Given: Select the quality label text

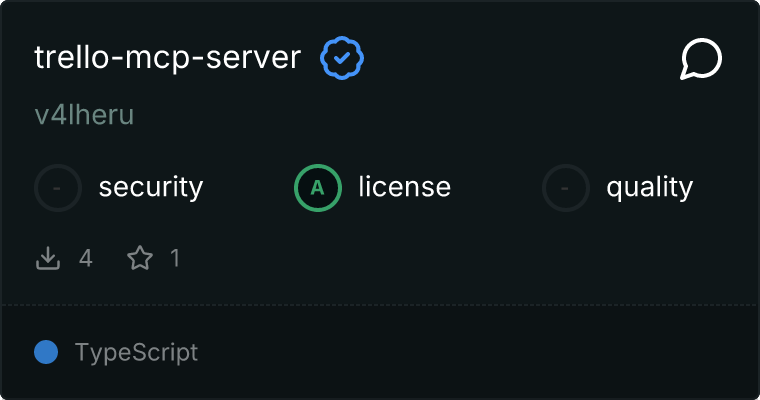Looking at the screenshot, I should click(x=650, y=187).
